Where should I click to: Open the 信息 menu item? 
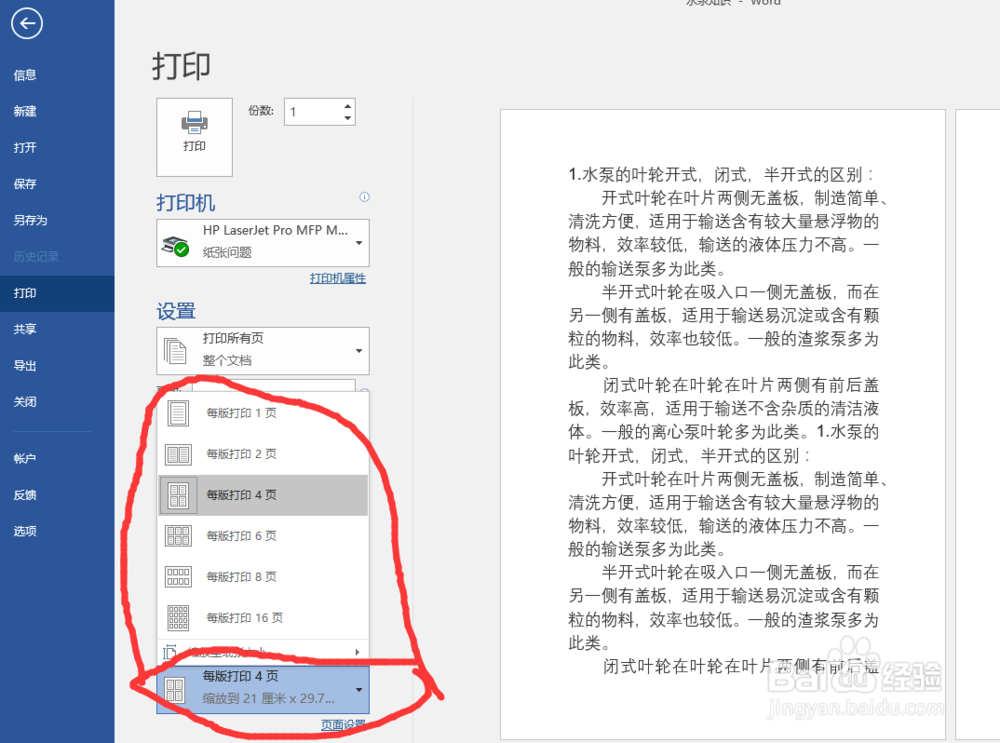[25, 75]
